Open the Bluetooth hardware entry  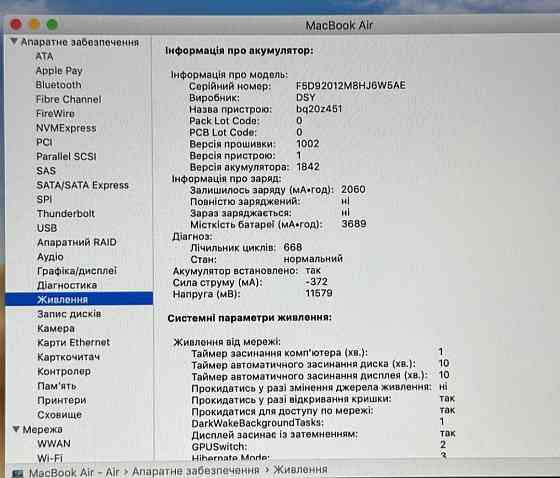pos(59,85)
